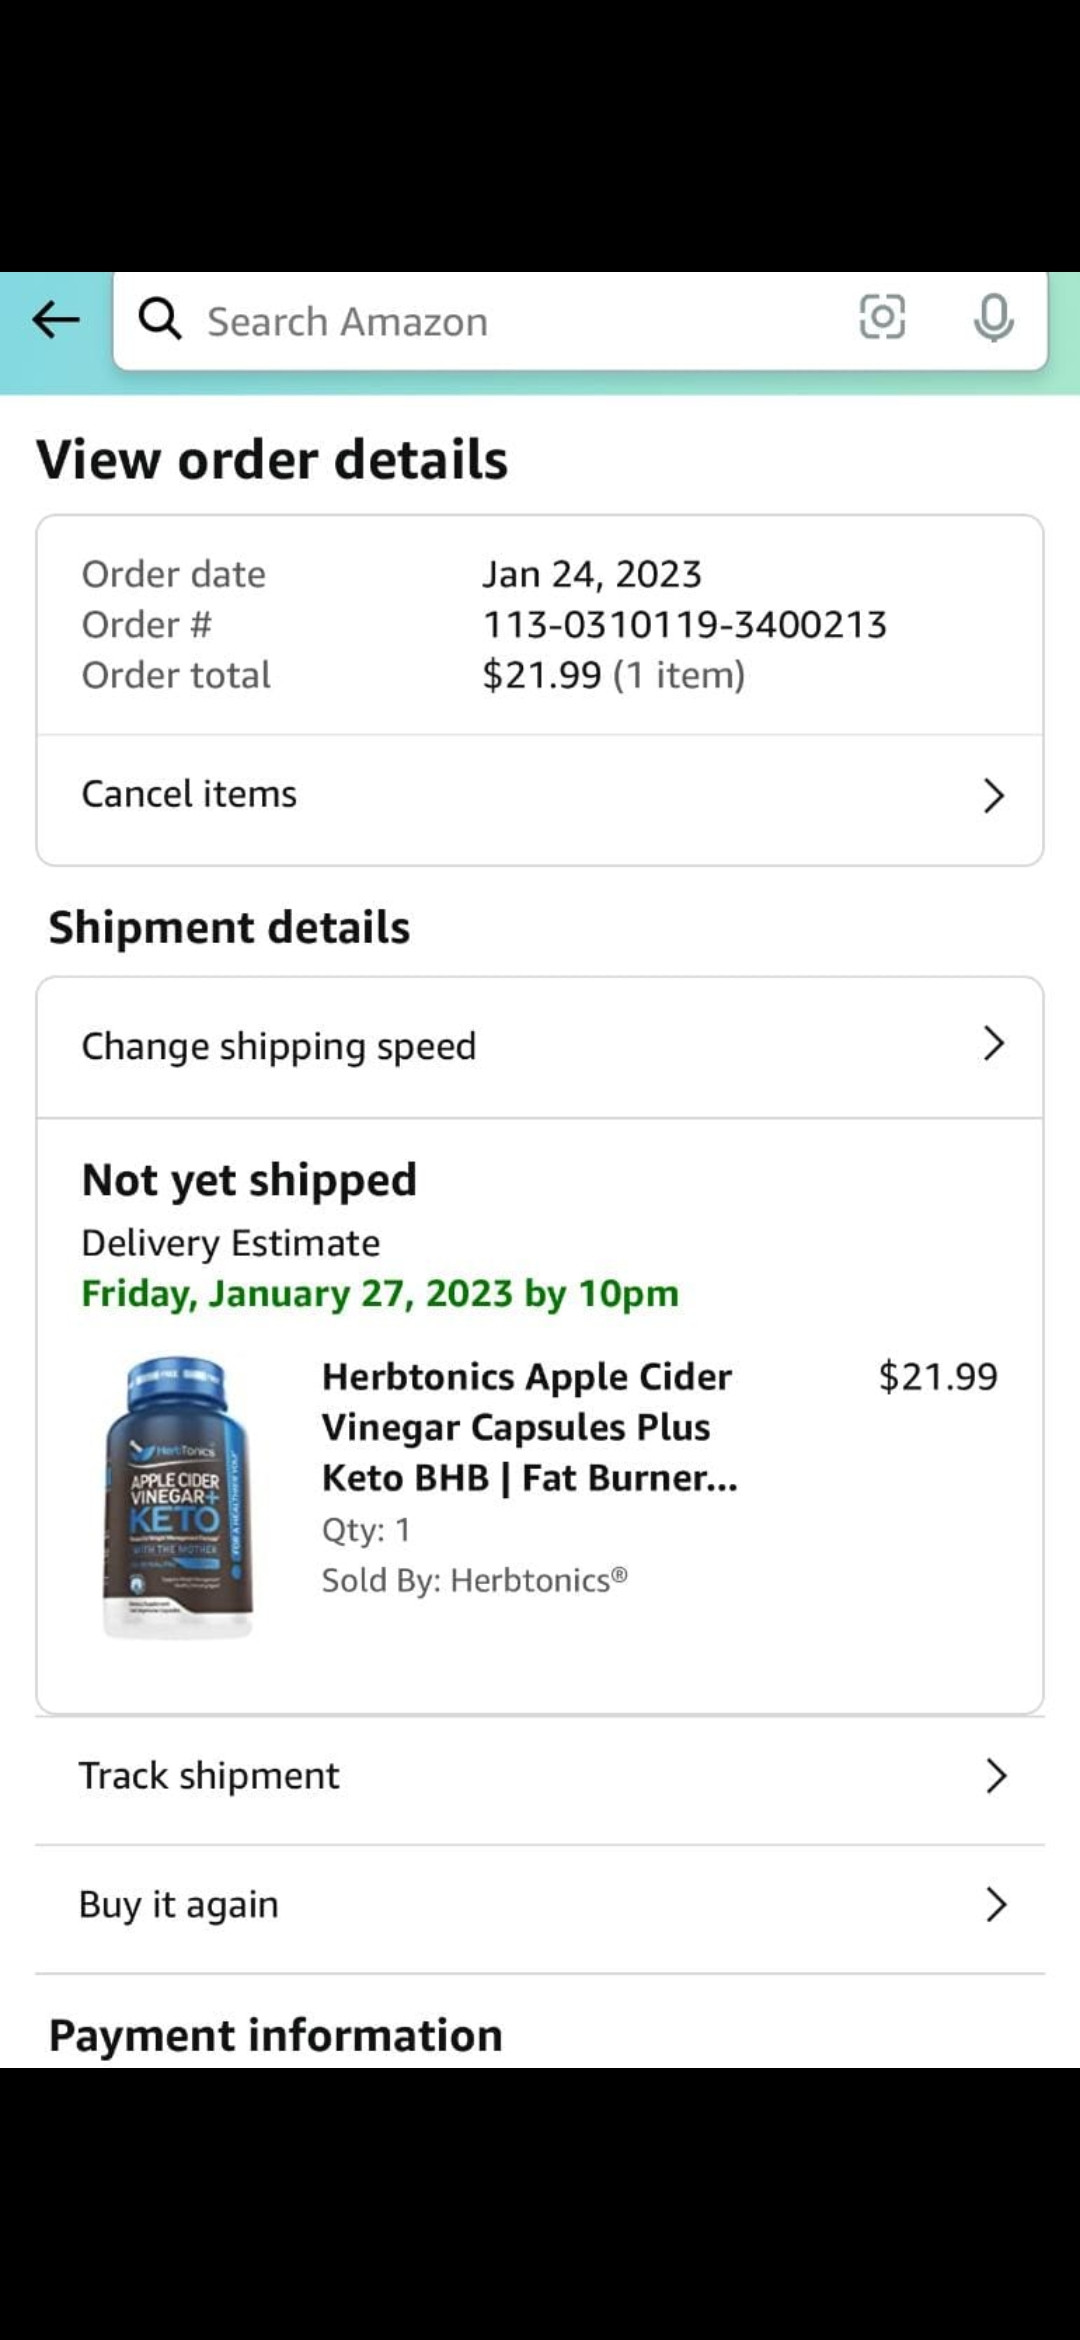The width and height of the screenshot is (1080, 2340).
Task: Tap the Herbtonics bottle product thumbnail
Action: coord(178,1496)
